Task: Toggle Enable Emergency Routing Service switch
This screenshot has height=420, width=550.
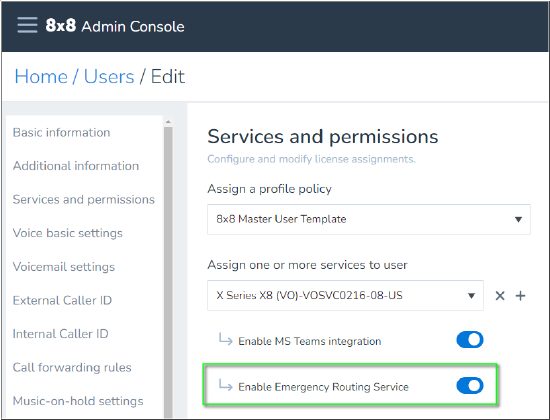Action: click(470, 386)
